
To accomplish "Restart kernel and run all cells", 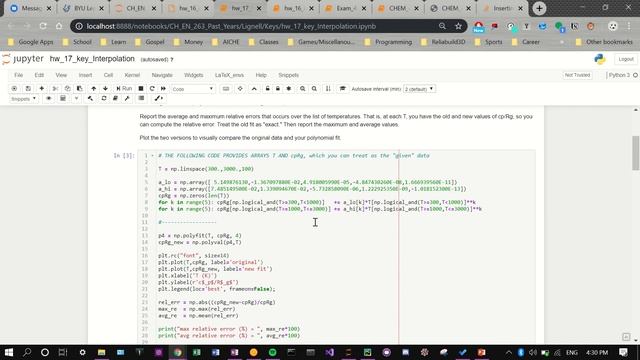I will pos(163,89).
